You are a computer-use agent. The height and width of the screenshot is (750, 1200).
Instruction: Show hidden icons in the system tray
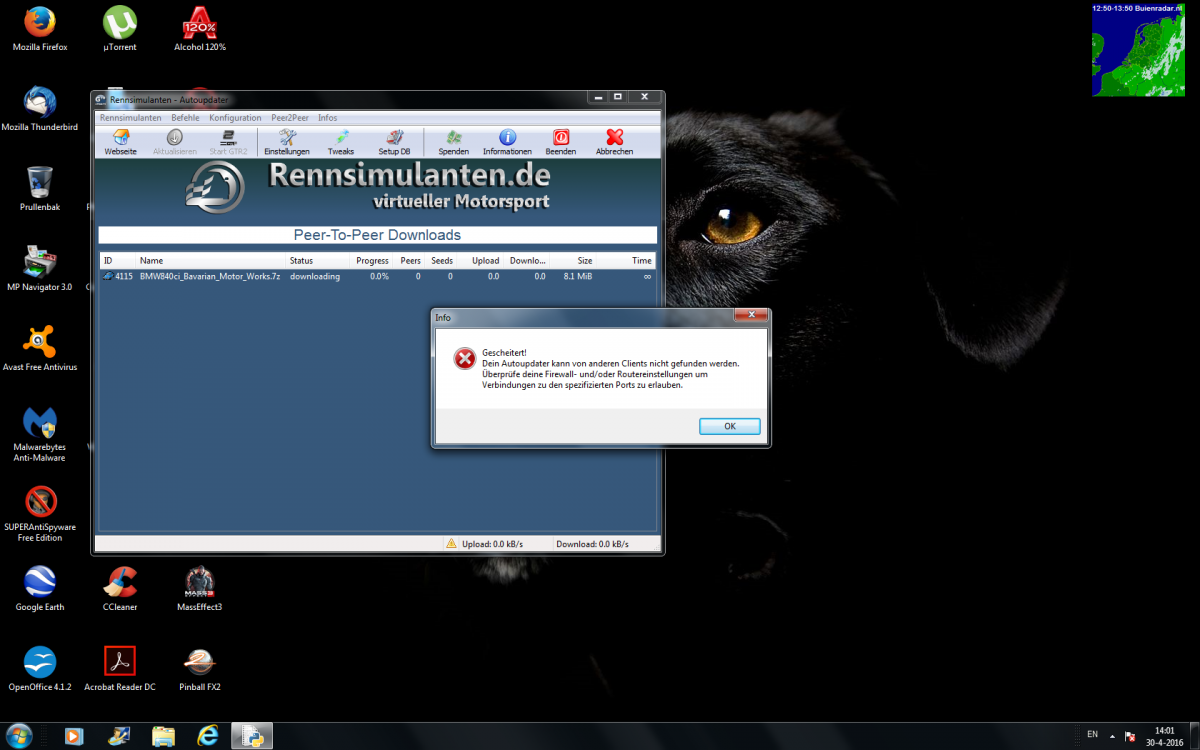[x=1112, y=735]
